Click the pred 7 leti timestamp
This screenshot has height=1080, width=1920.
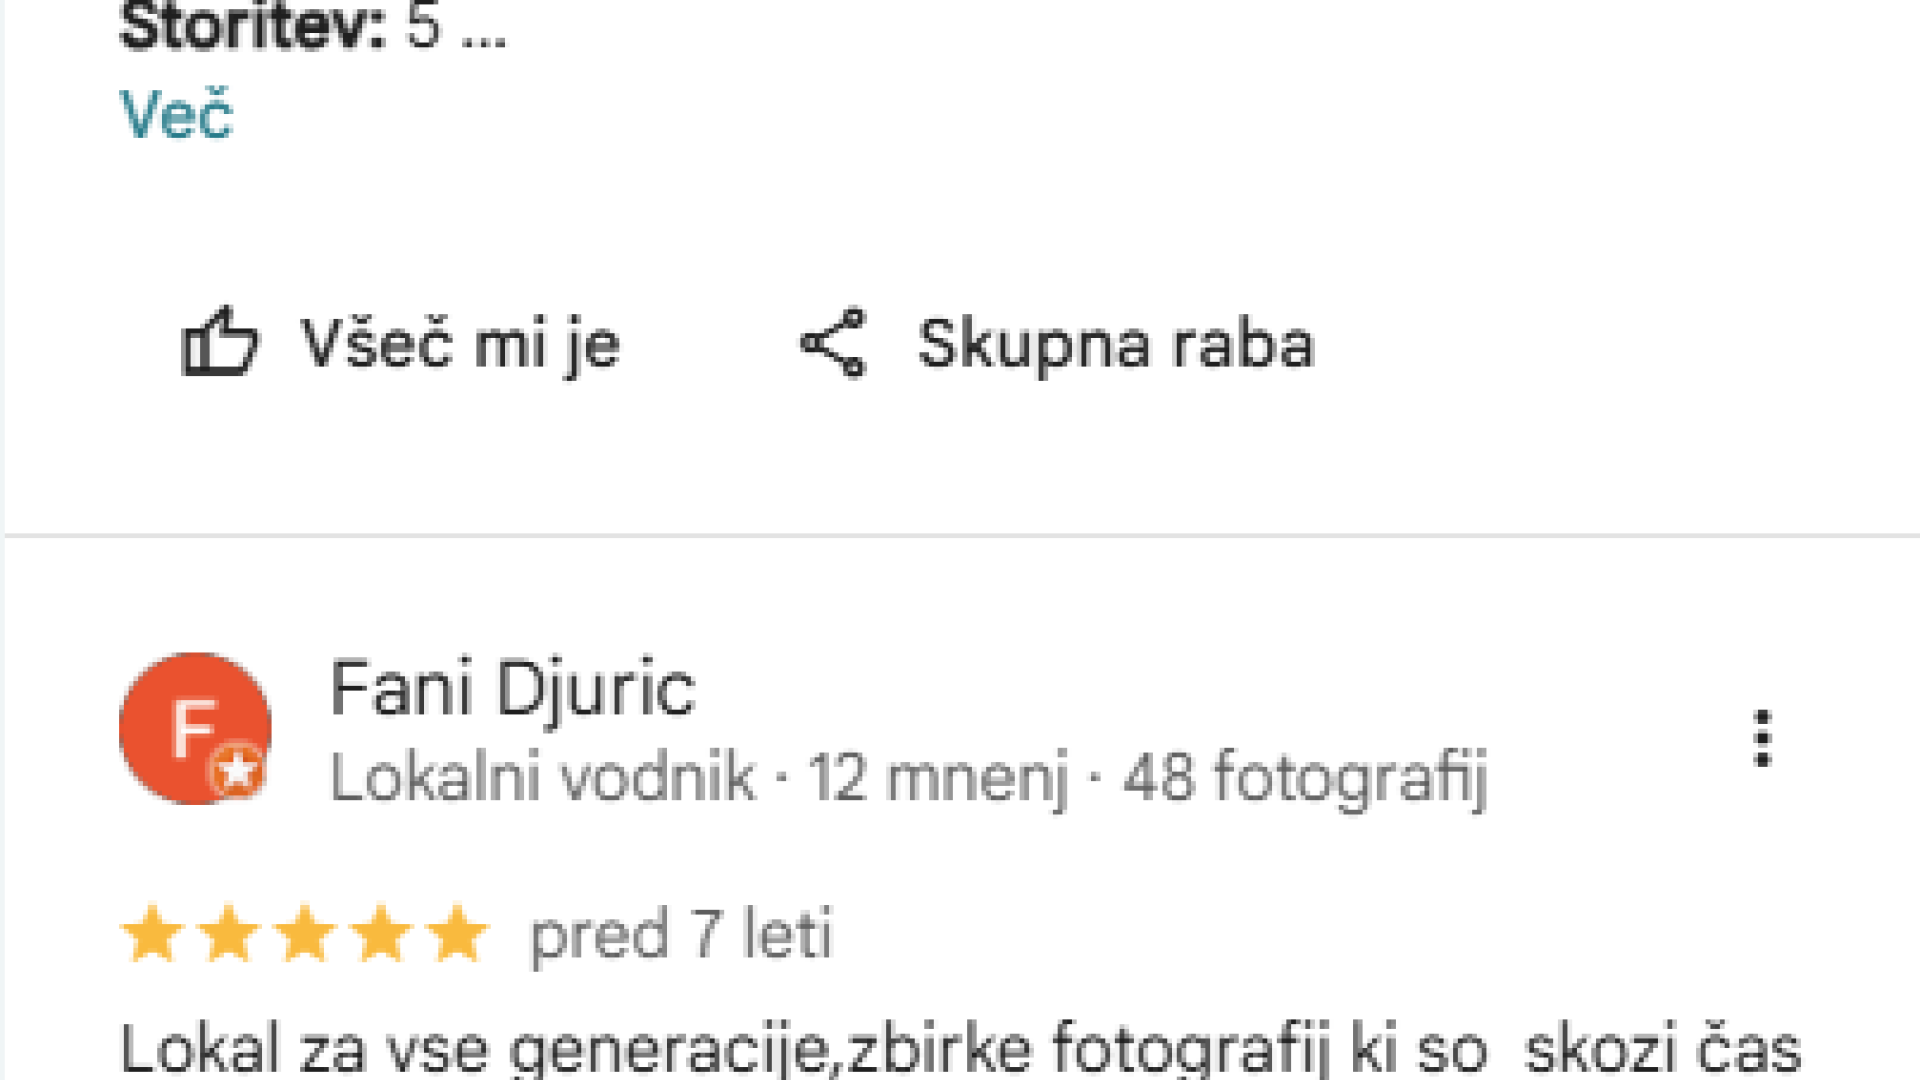point(680,934)
